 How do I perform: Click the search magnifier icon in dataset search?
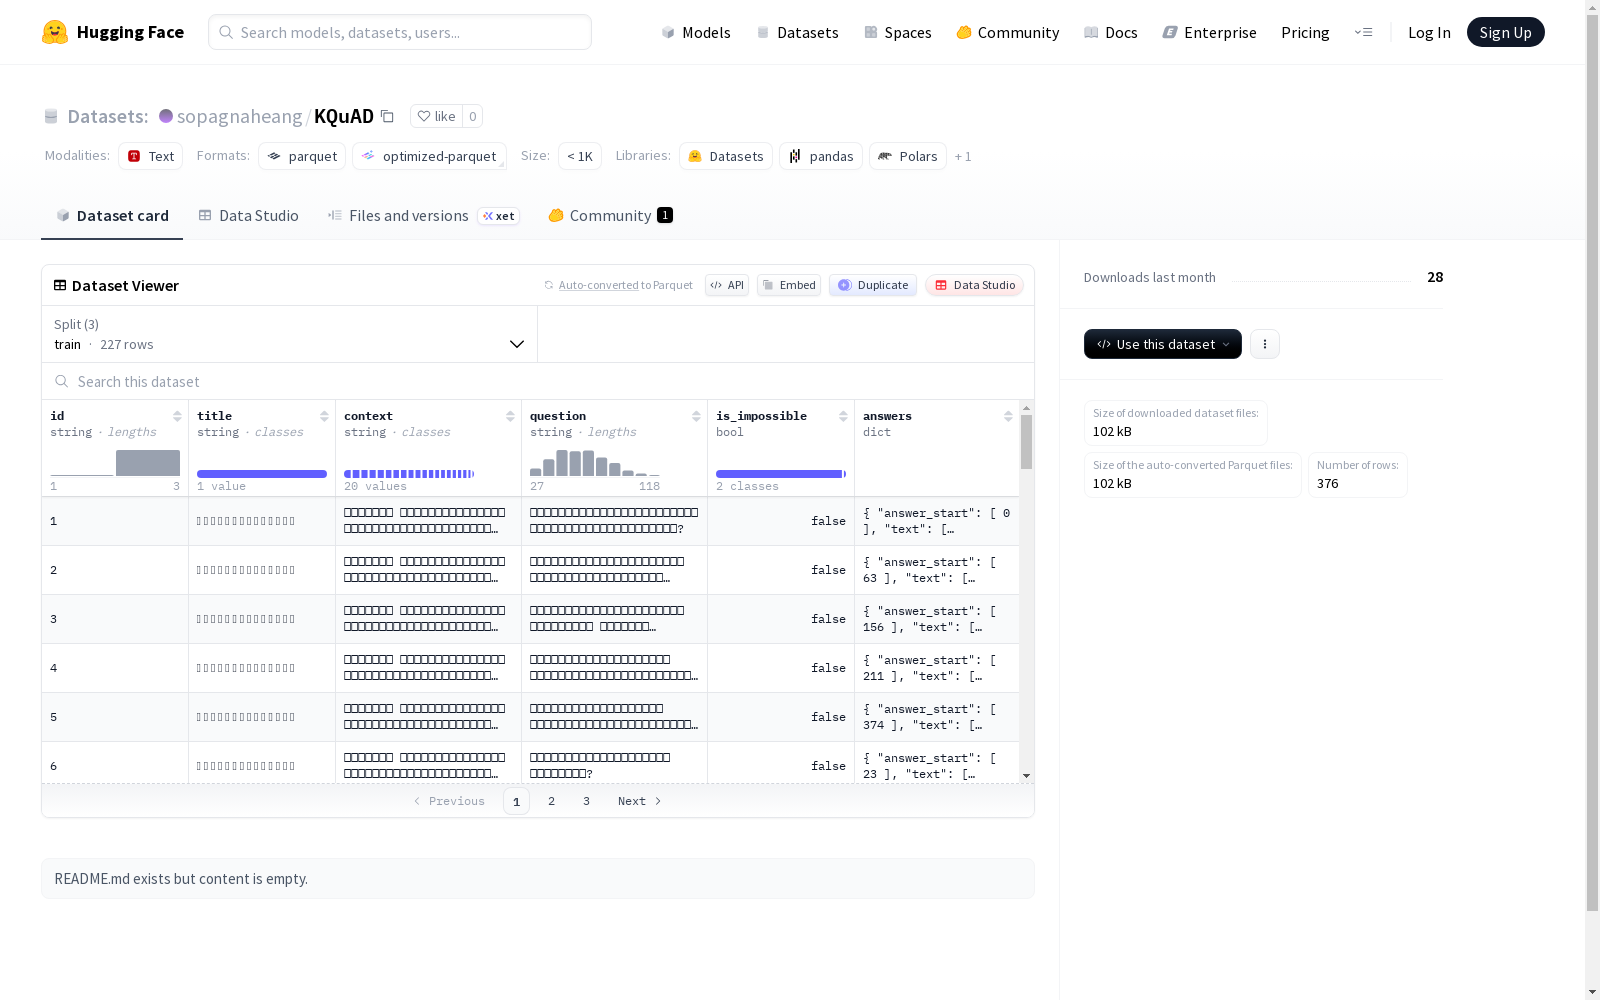coord(62,381)
